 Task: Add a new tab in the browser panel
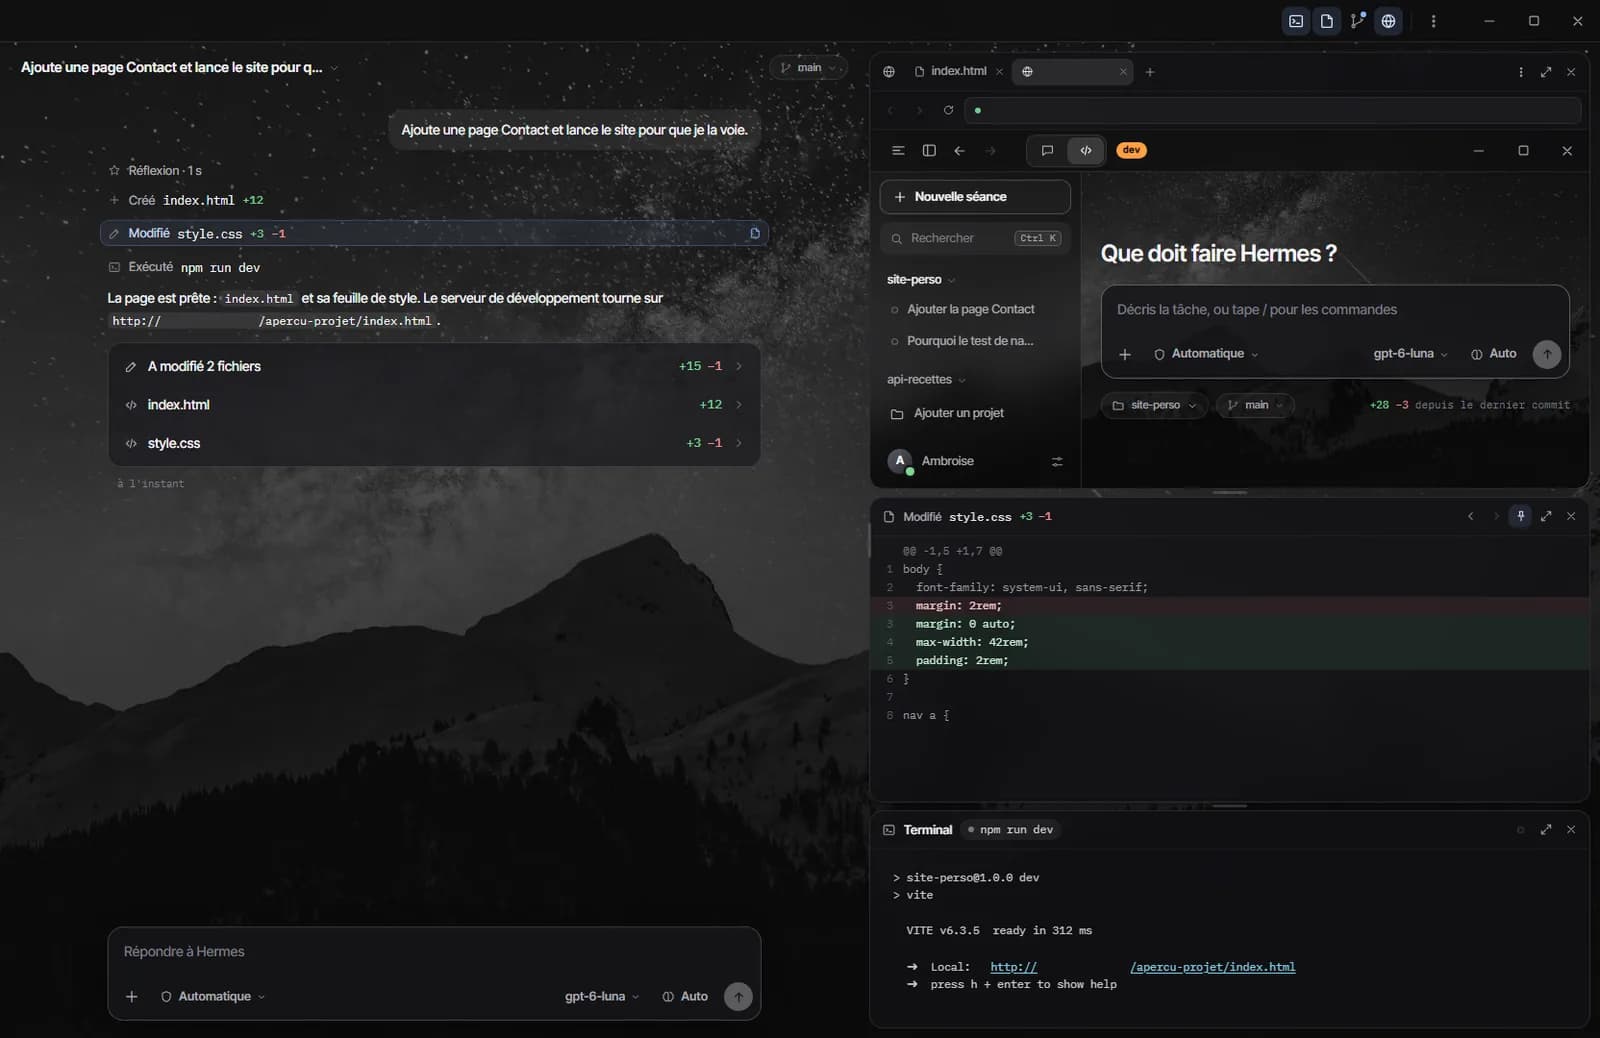[1150, 72]
